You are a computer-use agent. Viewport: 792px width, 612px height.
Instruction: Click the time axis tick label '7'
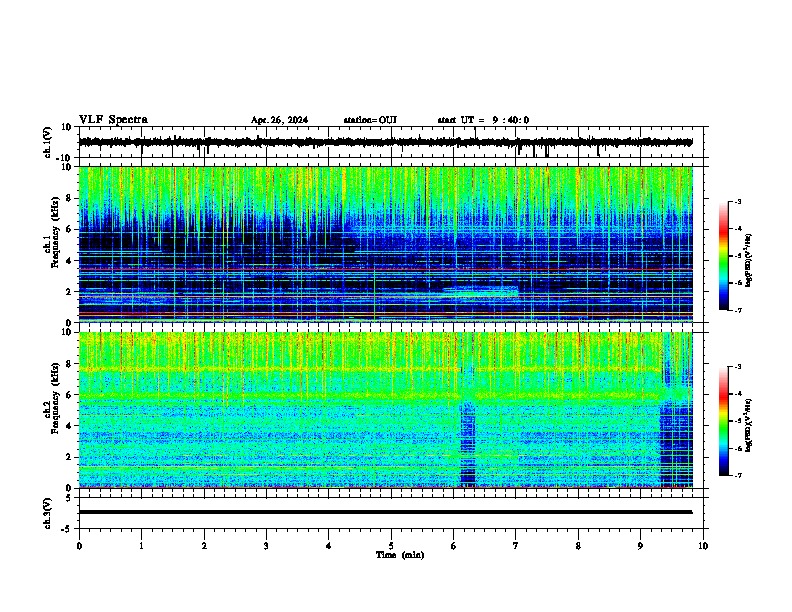(x=516, y=546)
